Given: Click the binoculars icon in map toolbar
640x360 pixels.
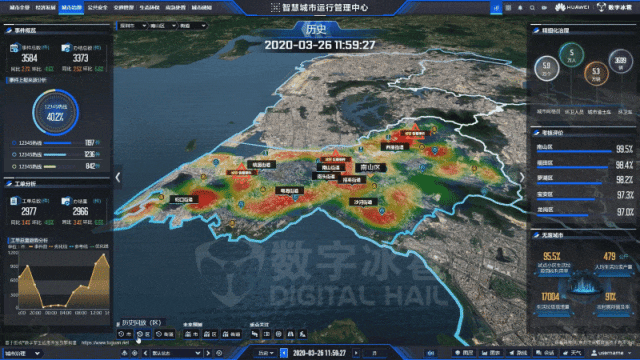Looking at the screenshot, I should point(290,334).
